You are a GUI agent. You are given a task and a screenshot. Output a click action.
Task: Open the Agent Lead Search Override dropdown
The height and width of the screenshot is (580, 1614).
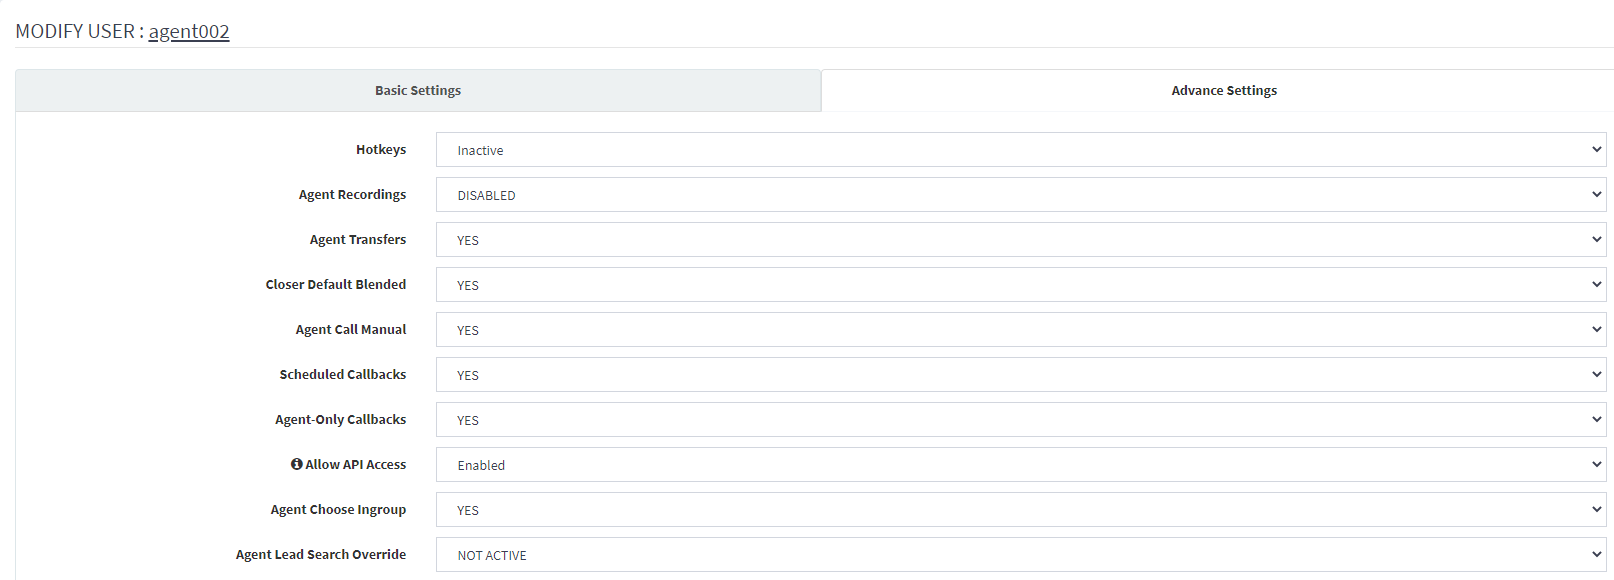(x=1021, y=555)
